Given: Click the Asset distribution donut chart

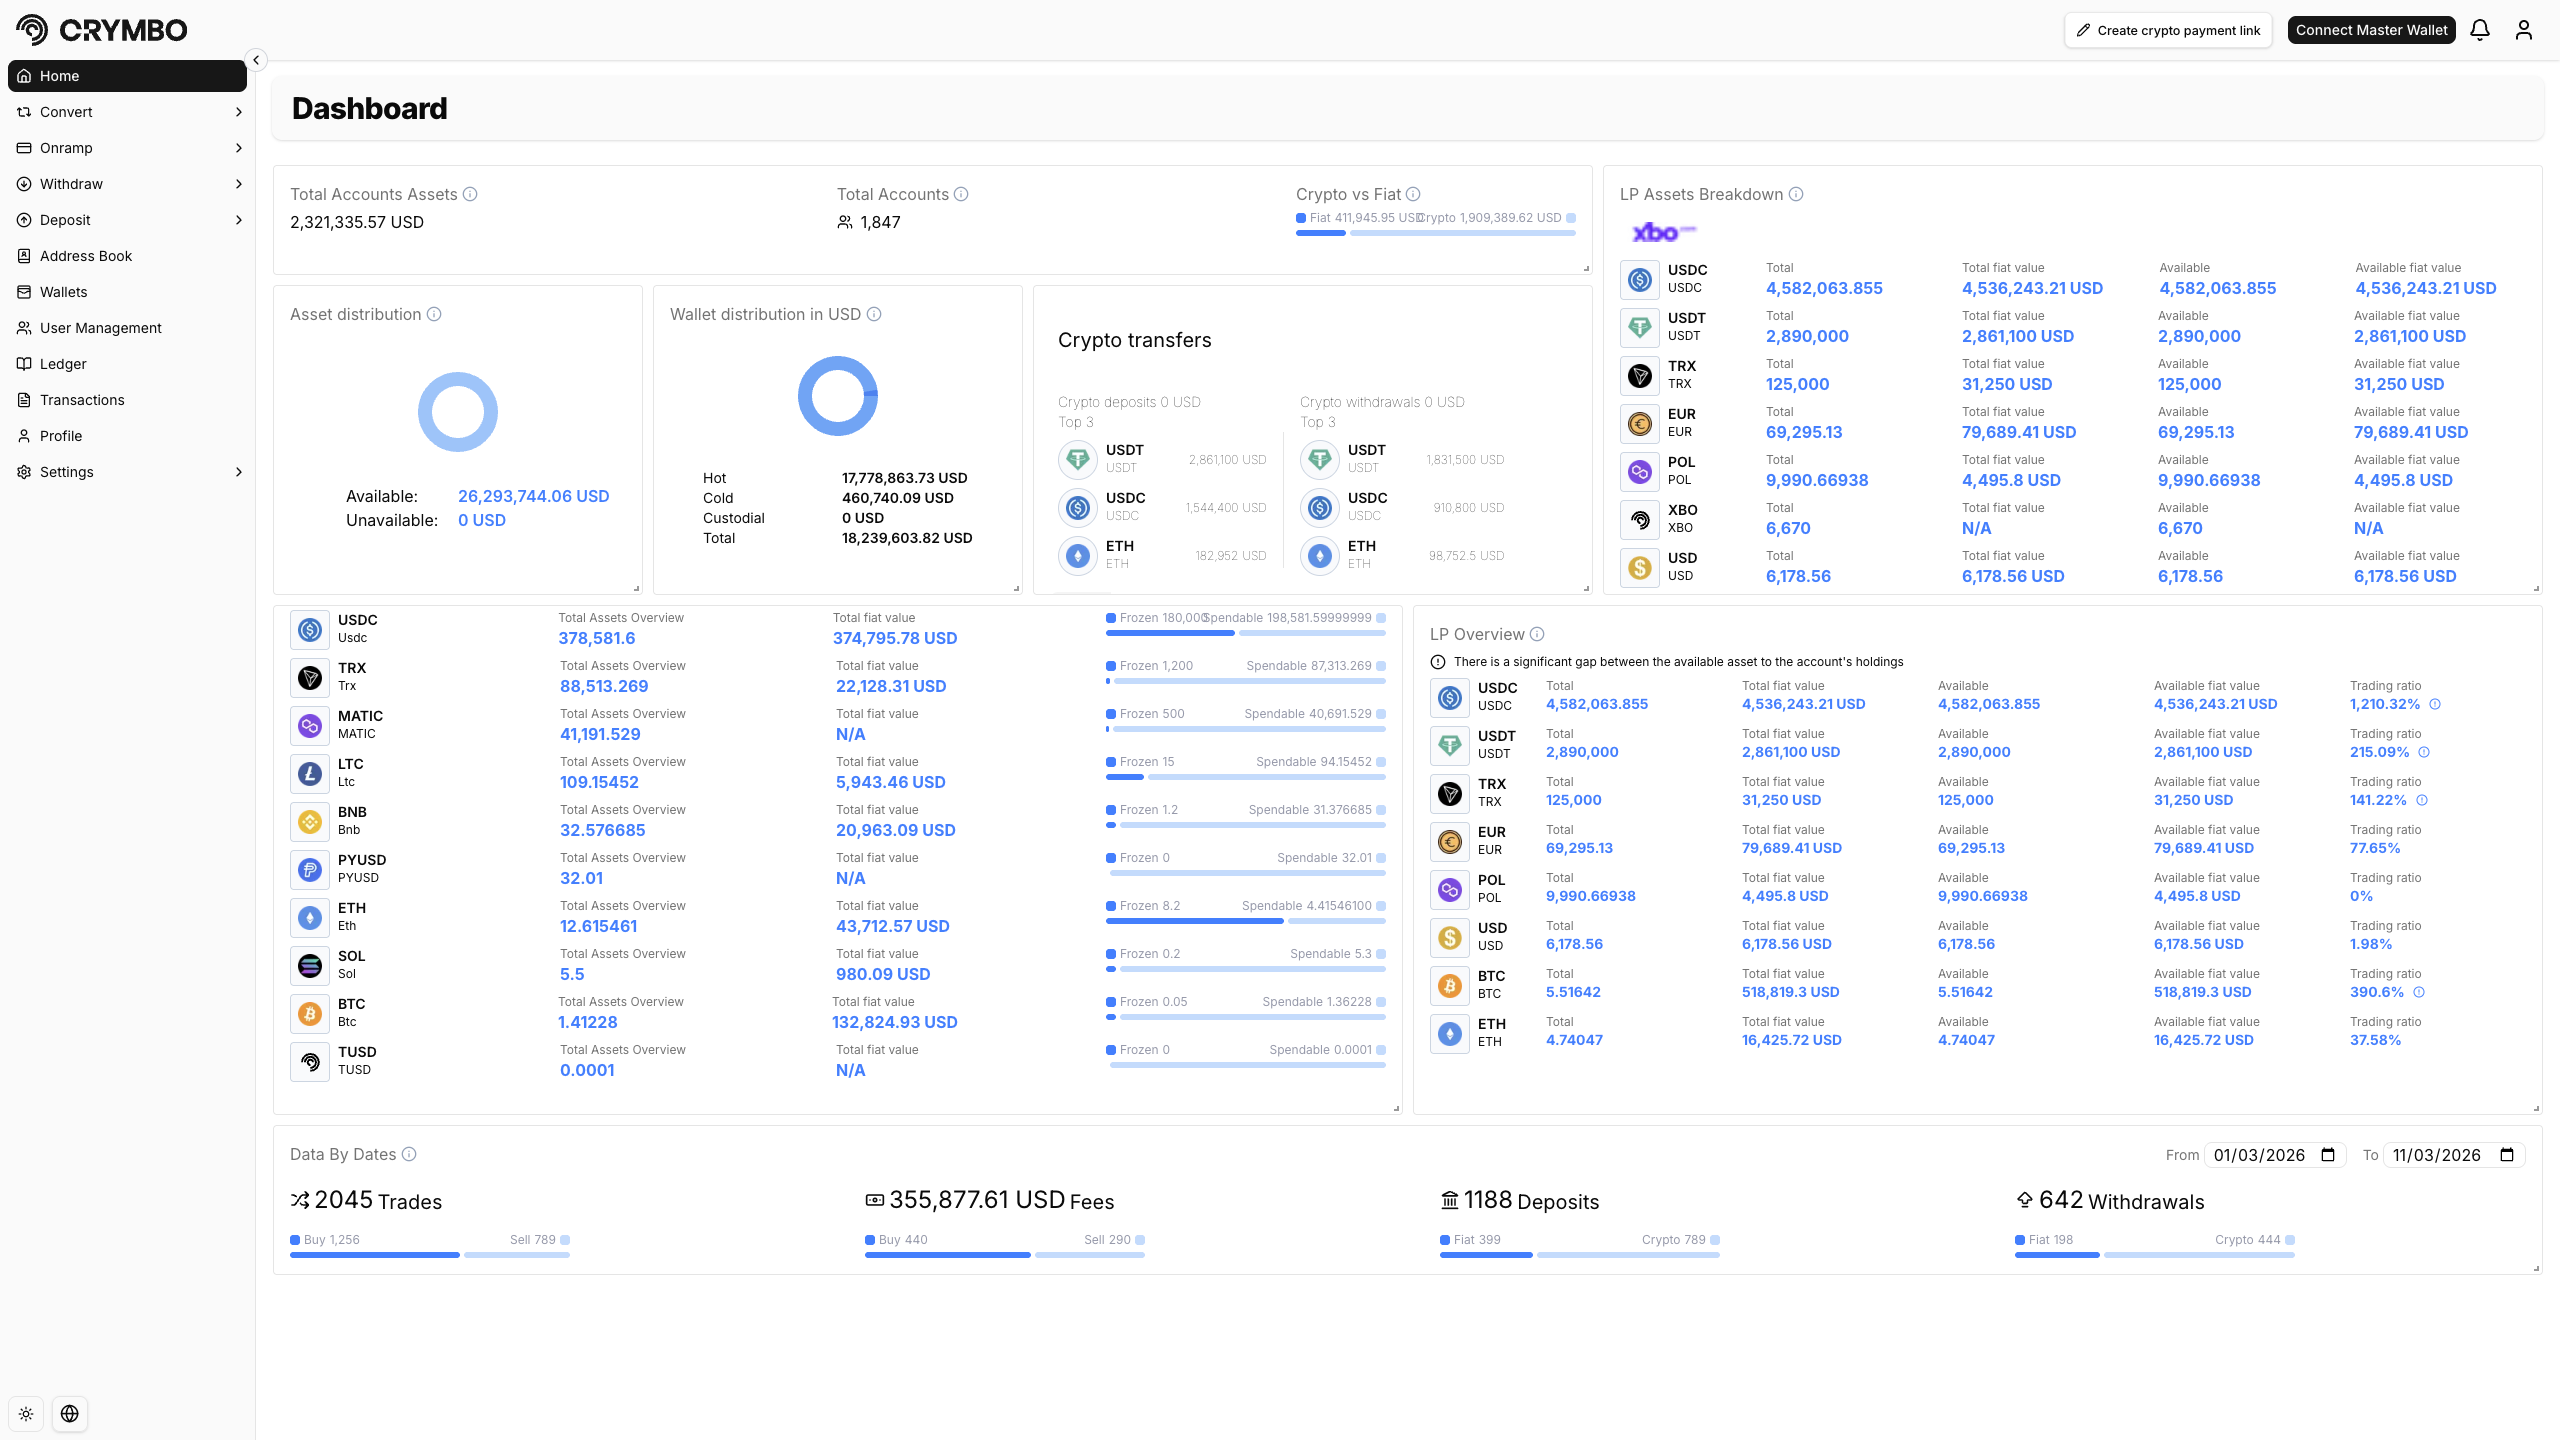Looking at the screenshot, I should 458,412.
